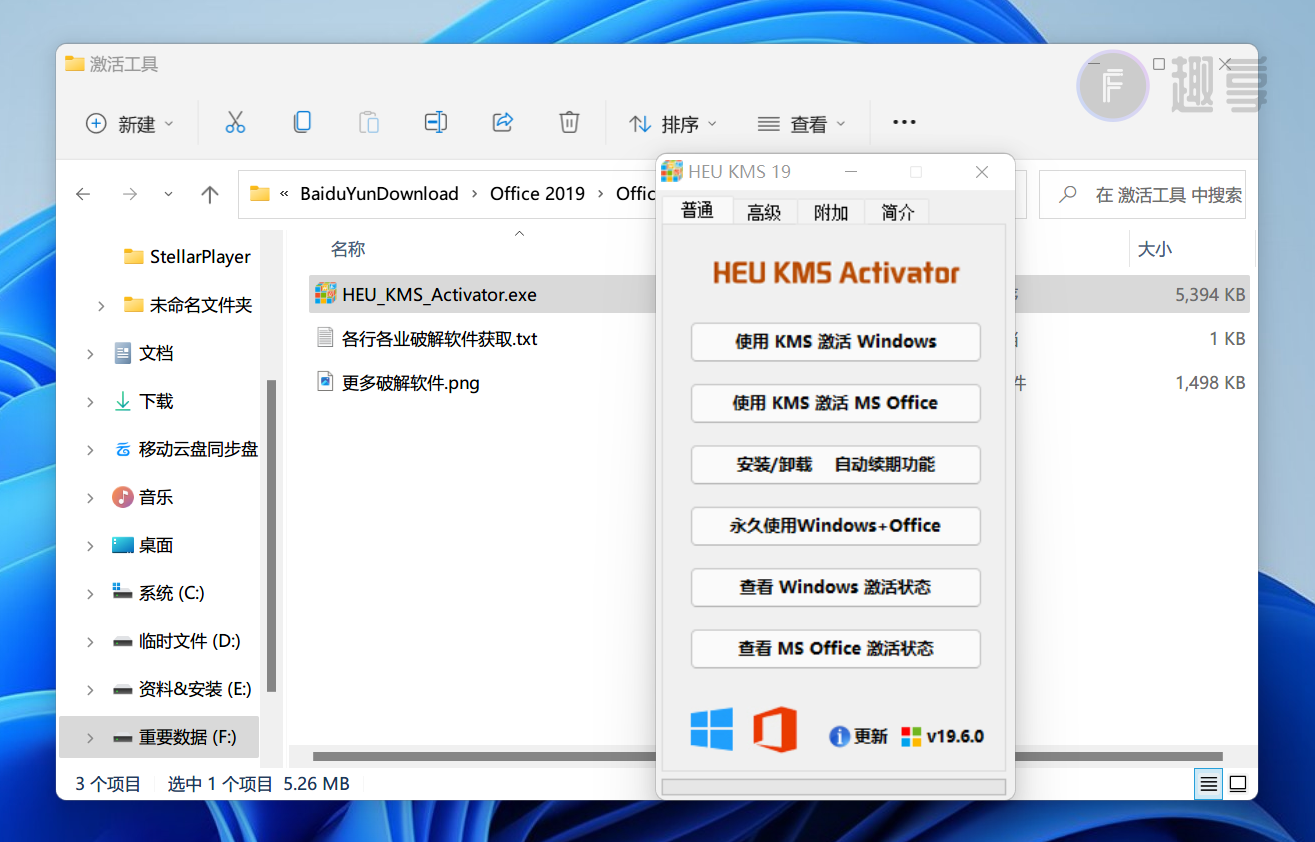
Task: Click 查看 Windows 激活状态 button
Action: pos(835,586)
